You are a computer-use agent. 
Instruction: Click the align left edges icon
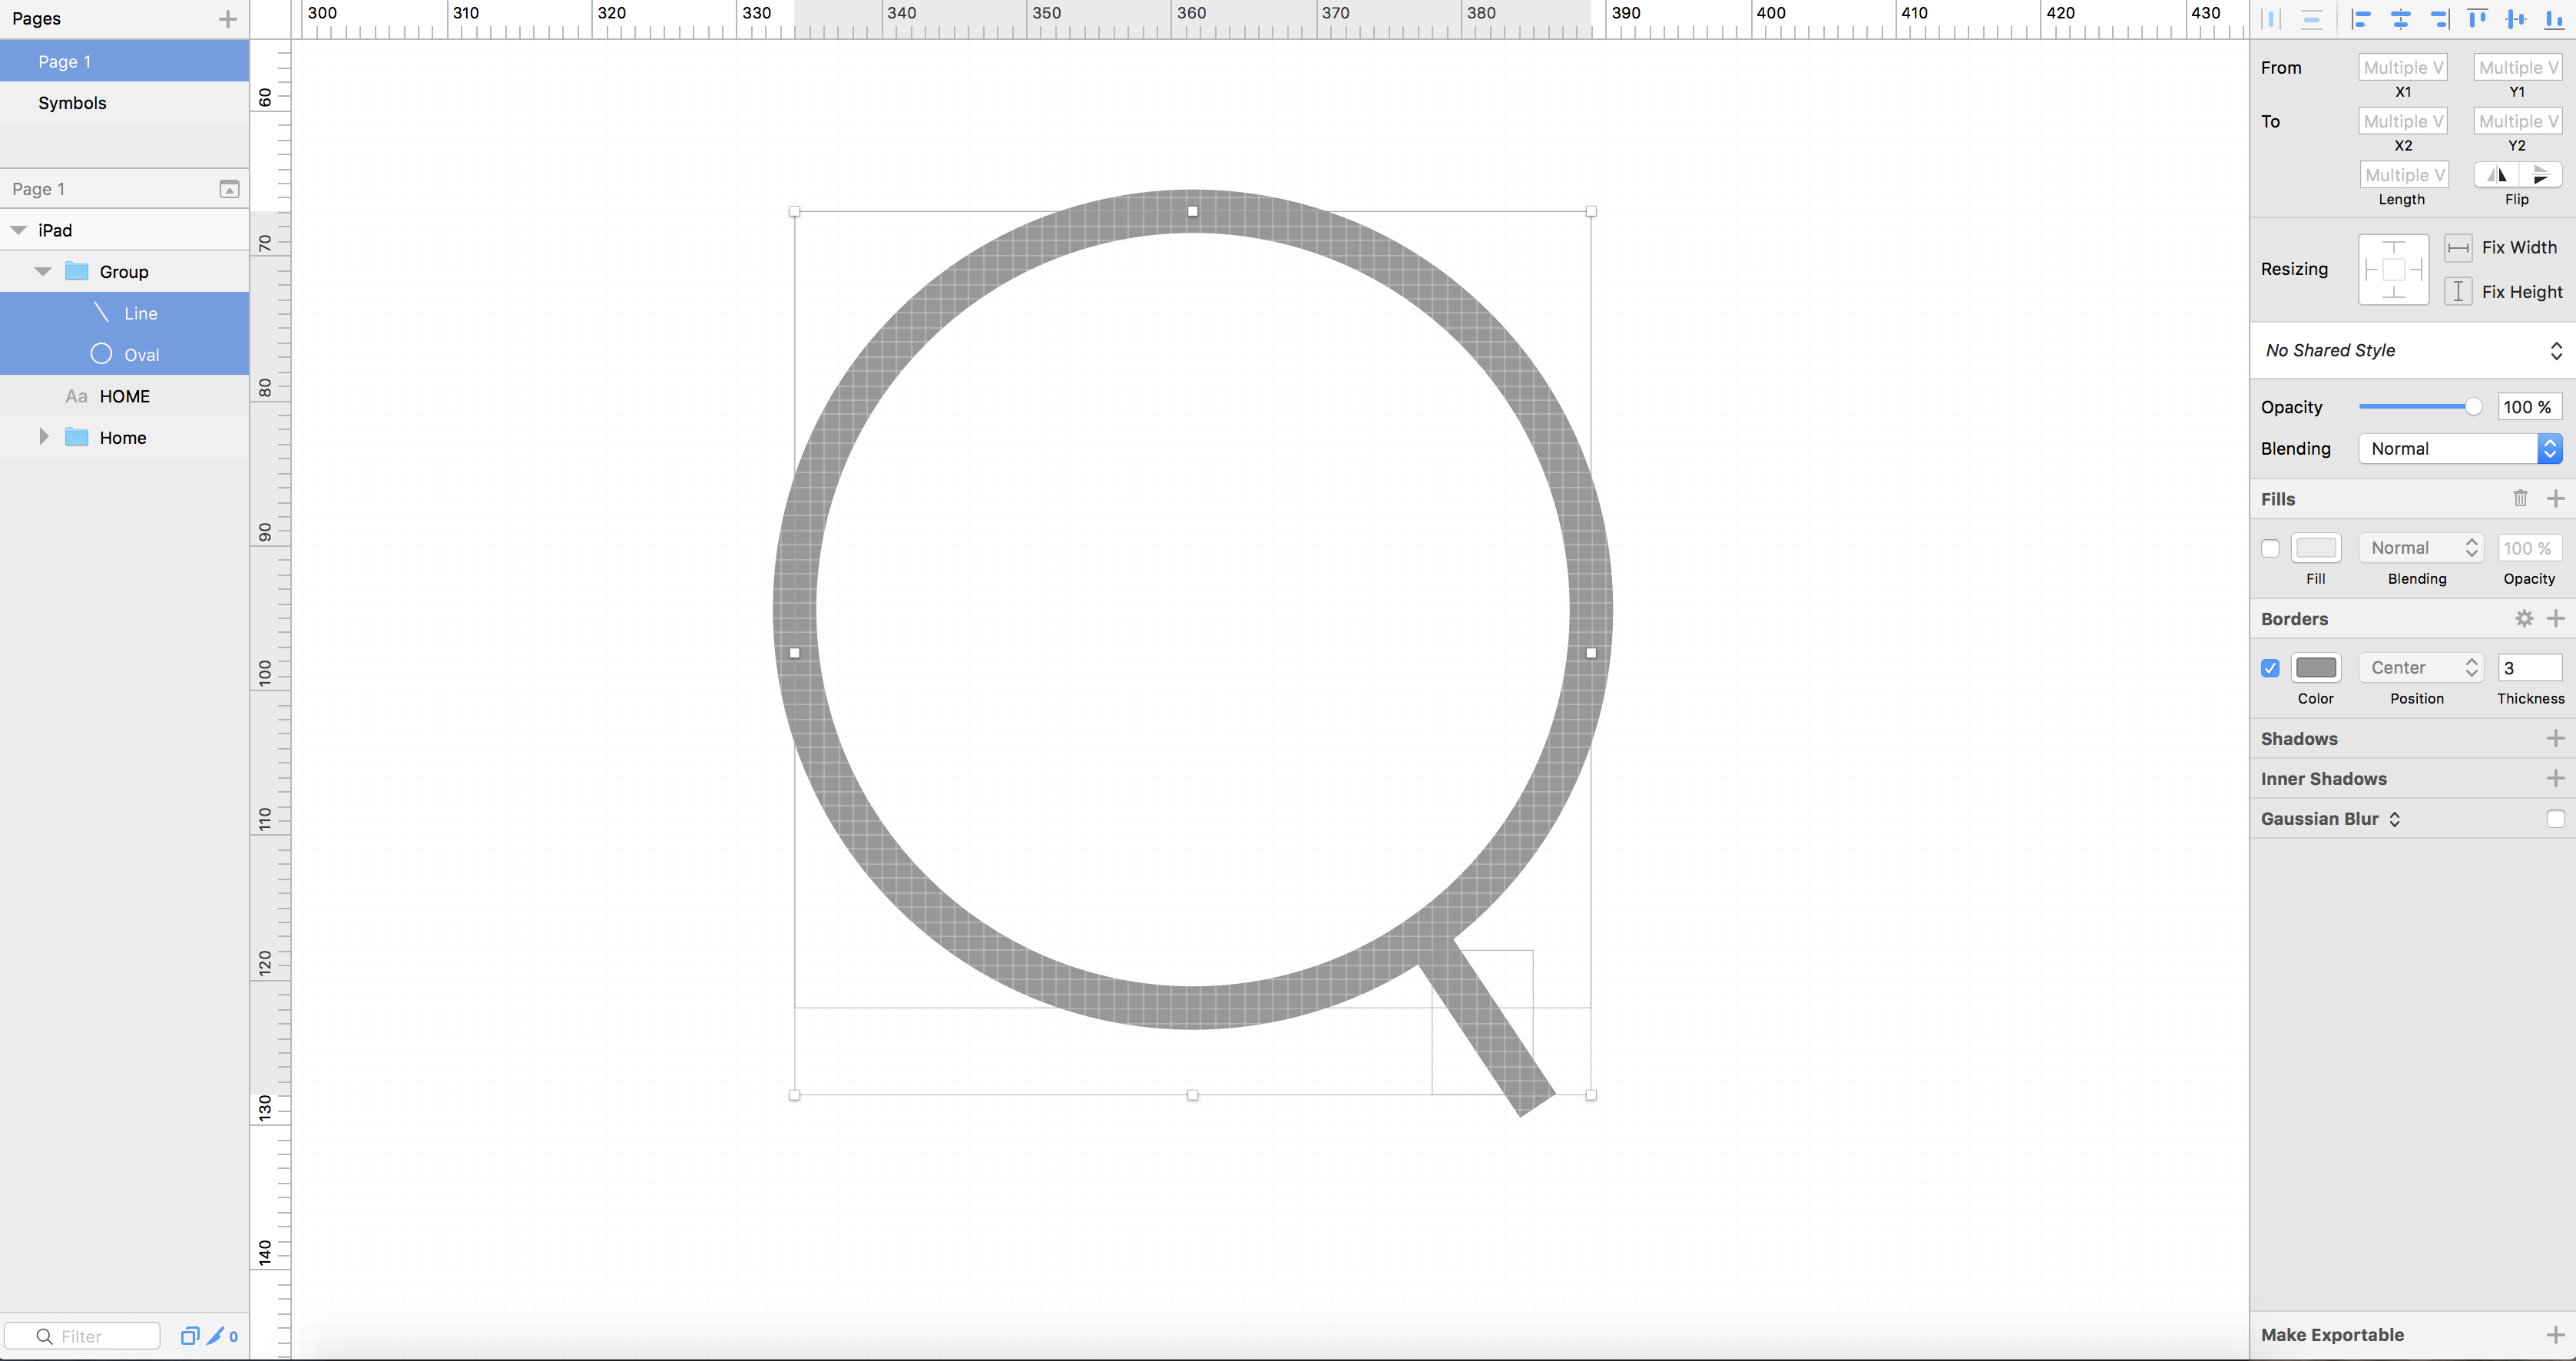click(2361, 18)
